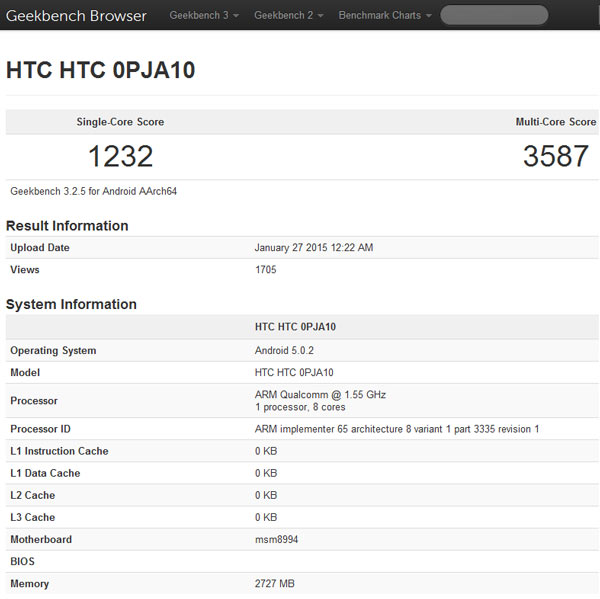Click the Processor ID row label

[x=40, y=429]
